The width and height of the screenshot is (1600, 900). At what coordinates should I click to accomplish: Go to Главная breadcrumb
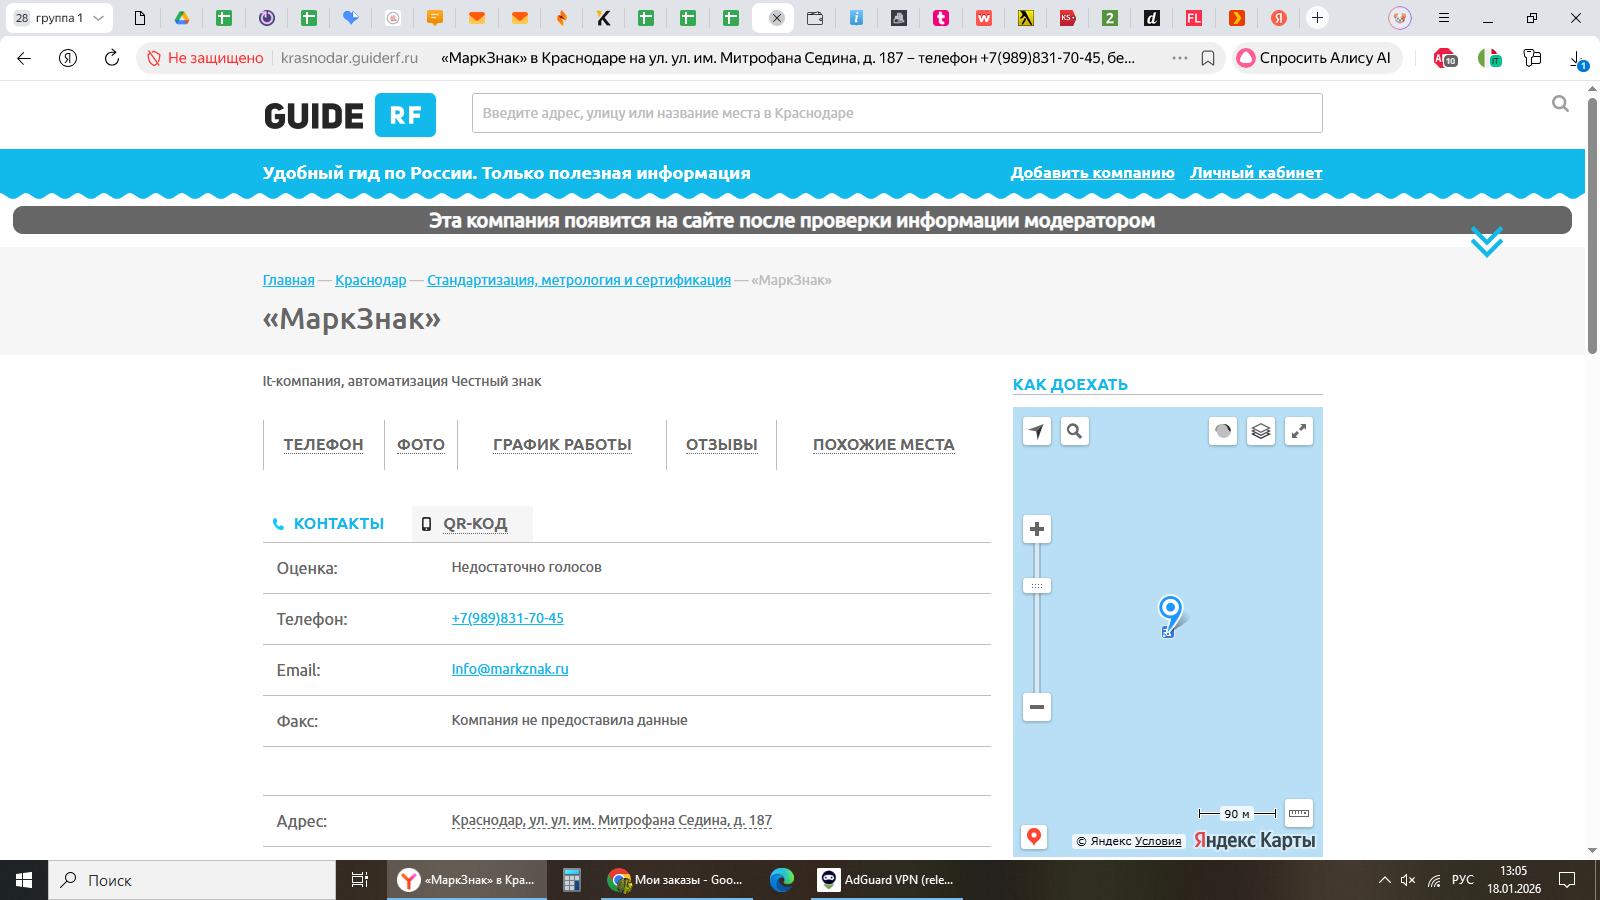[288, 280]
